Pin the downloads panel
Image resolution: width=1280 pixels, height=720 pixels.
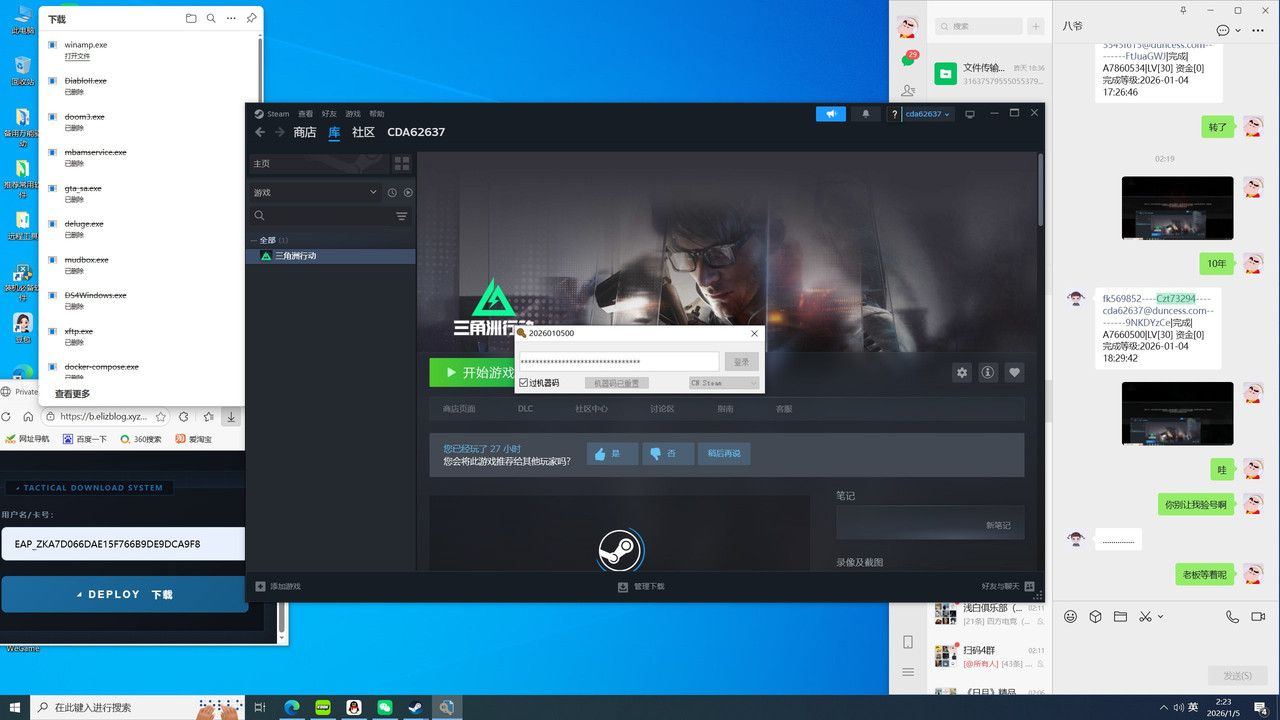pos(251,18)
